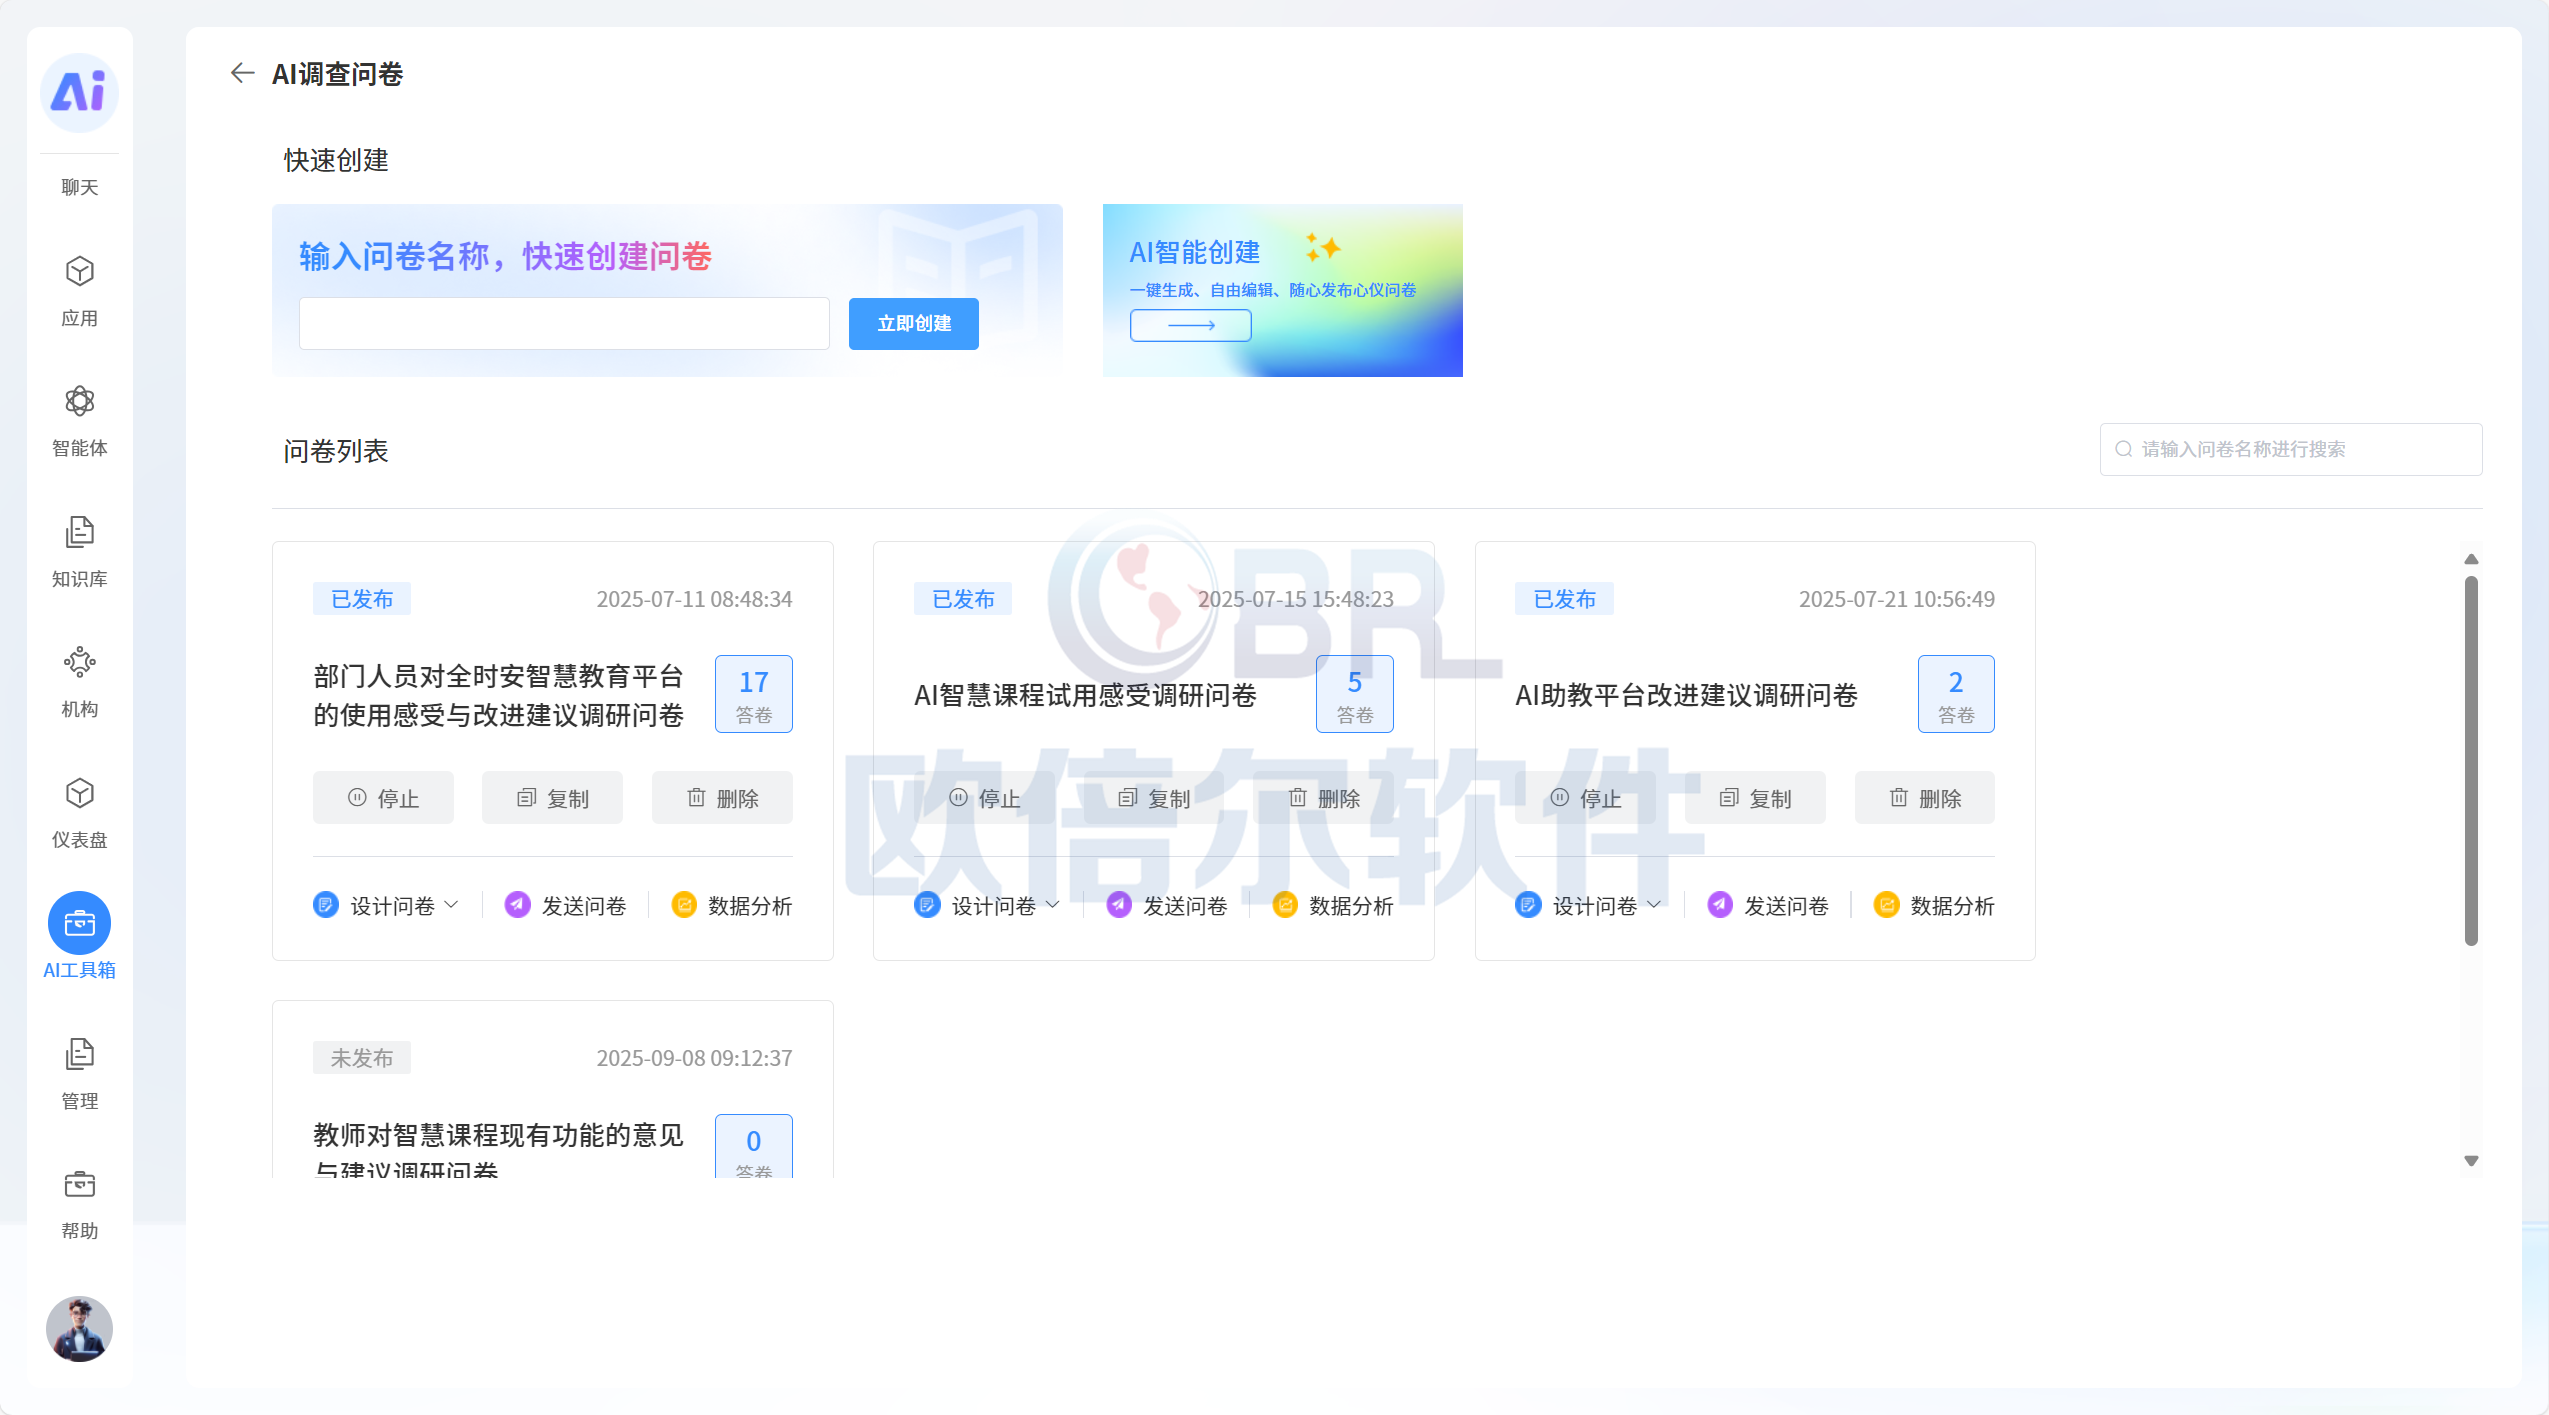This screenshot has width=2549, height=1415.
Task: Stop the AI助教平台改进建议调研问卷 survey
Action: point(1585,798)
